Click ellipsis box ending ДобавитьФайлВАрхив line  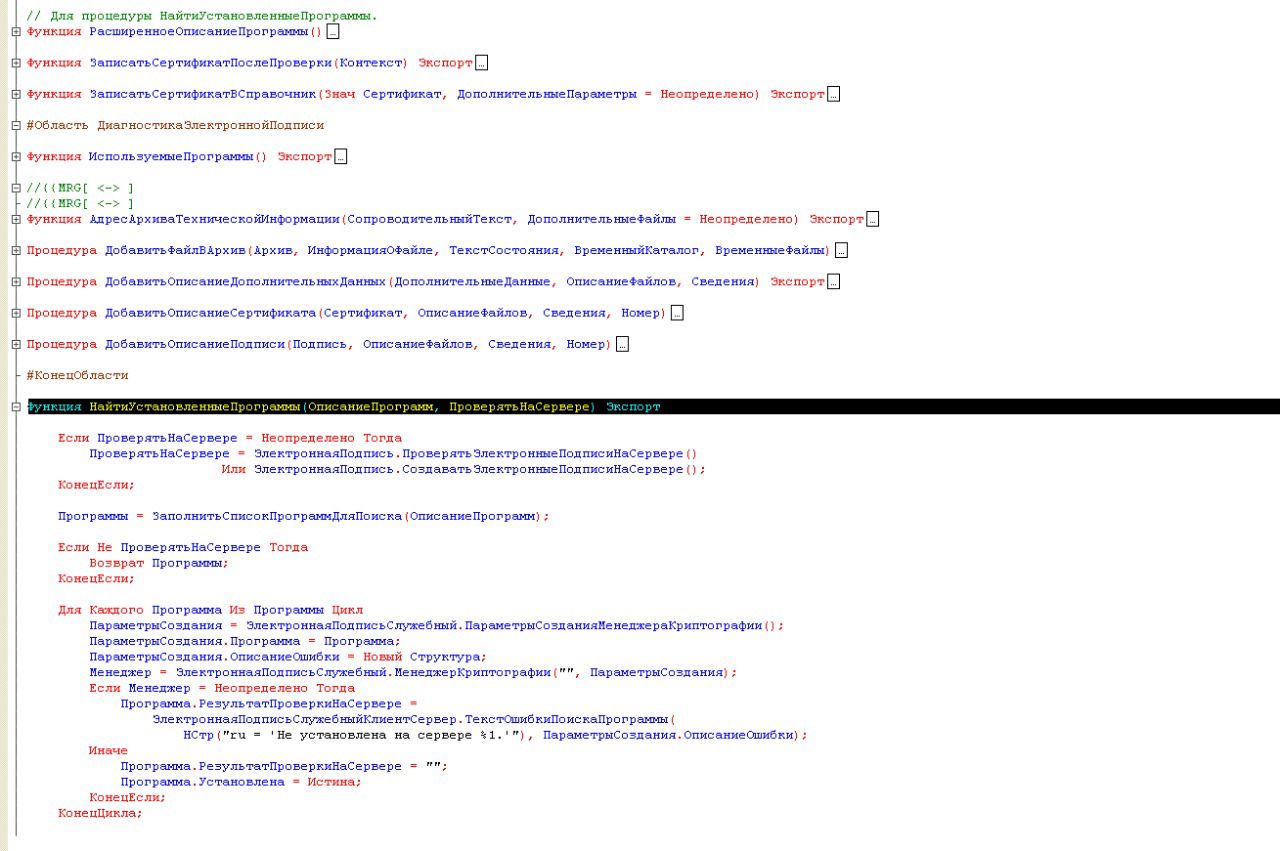pos(841,250)
